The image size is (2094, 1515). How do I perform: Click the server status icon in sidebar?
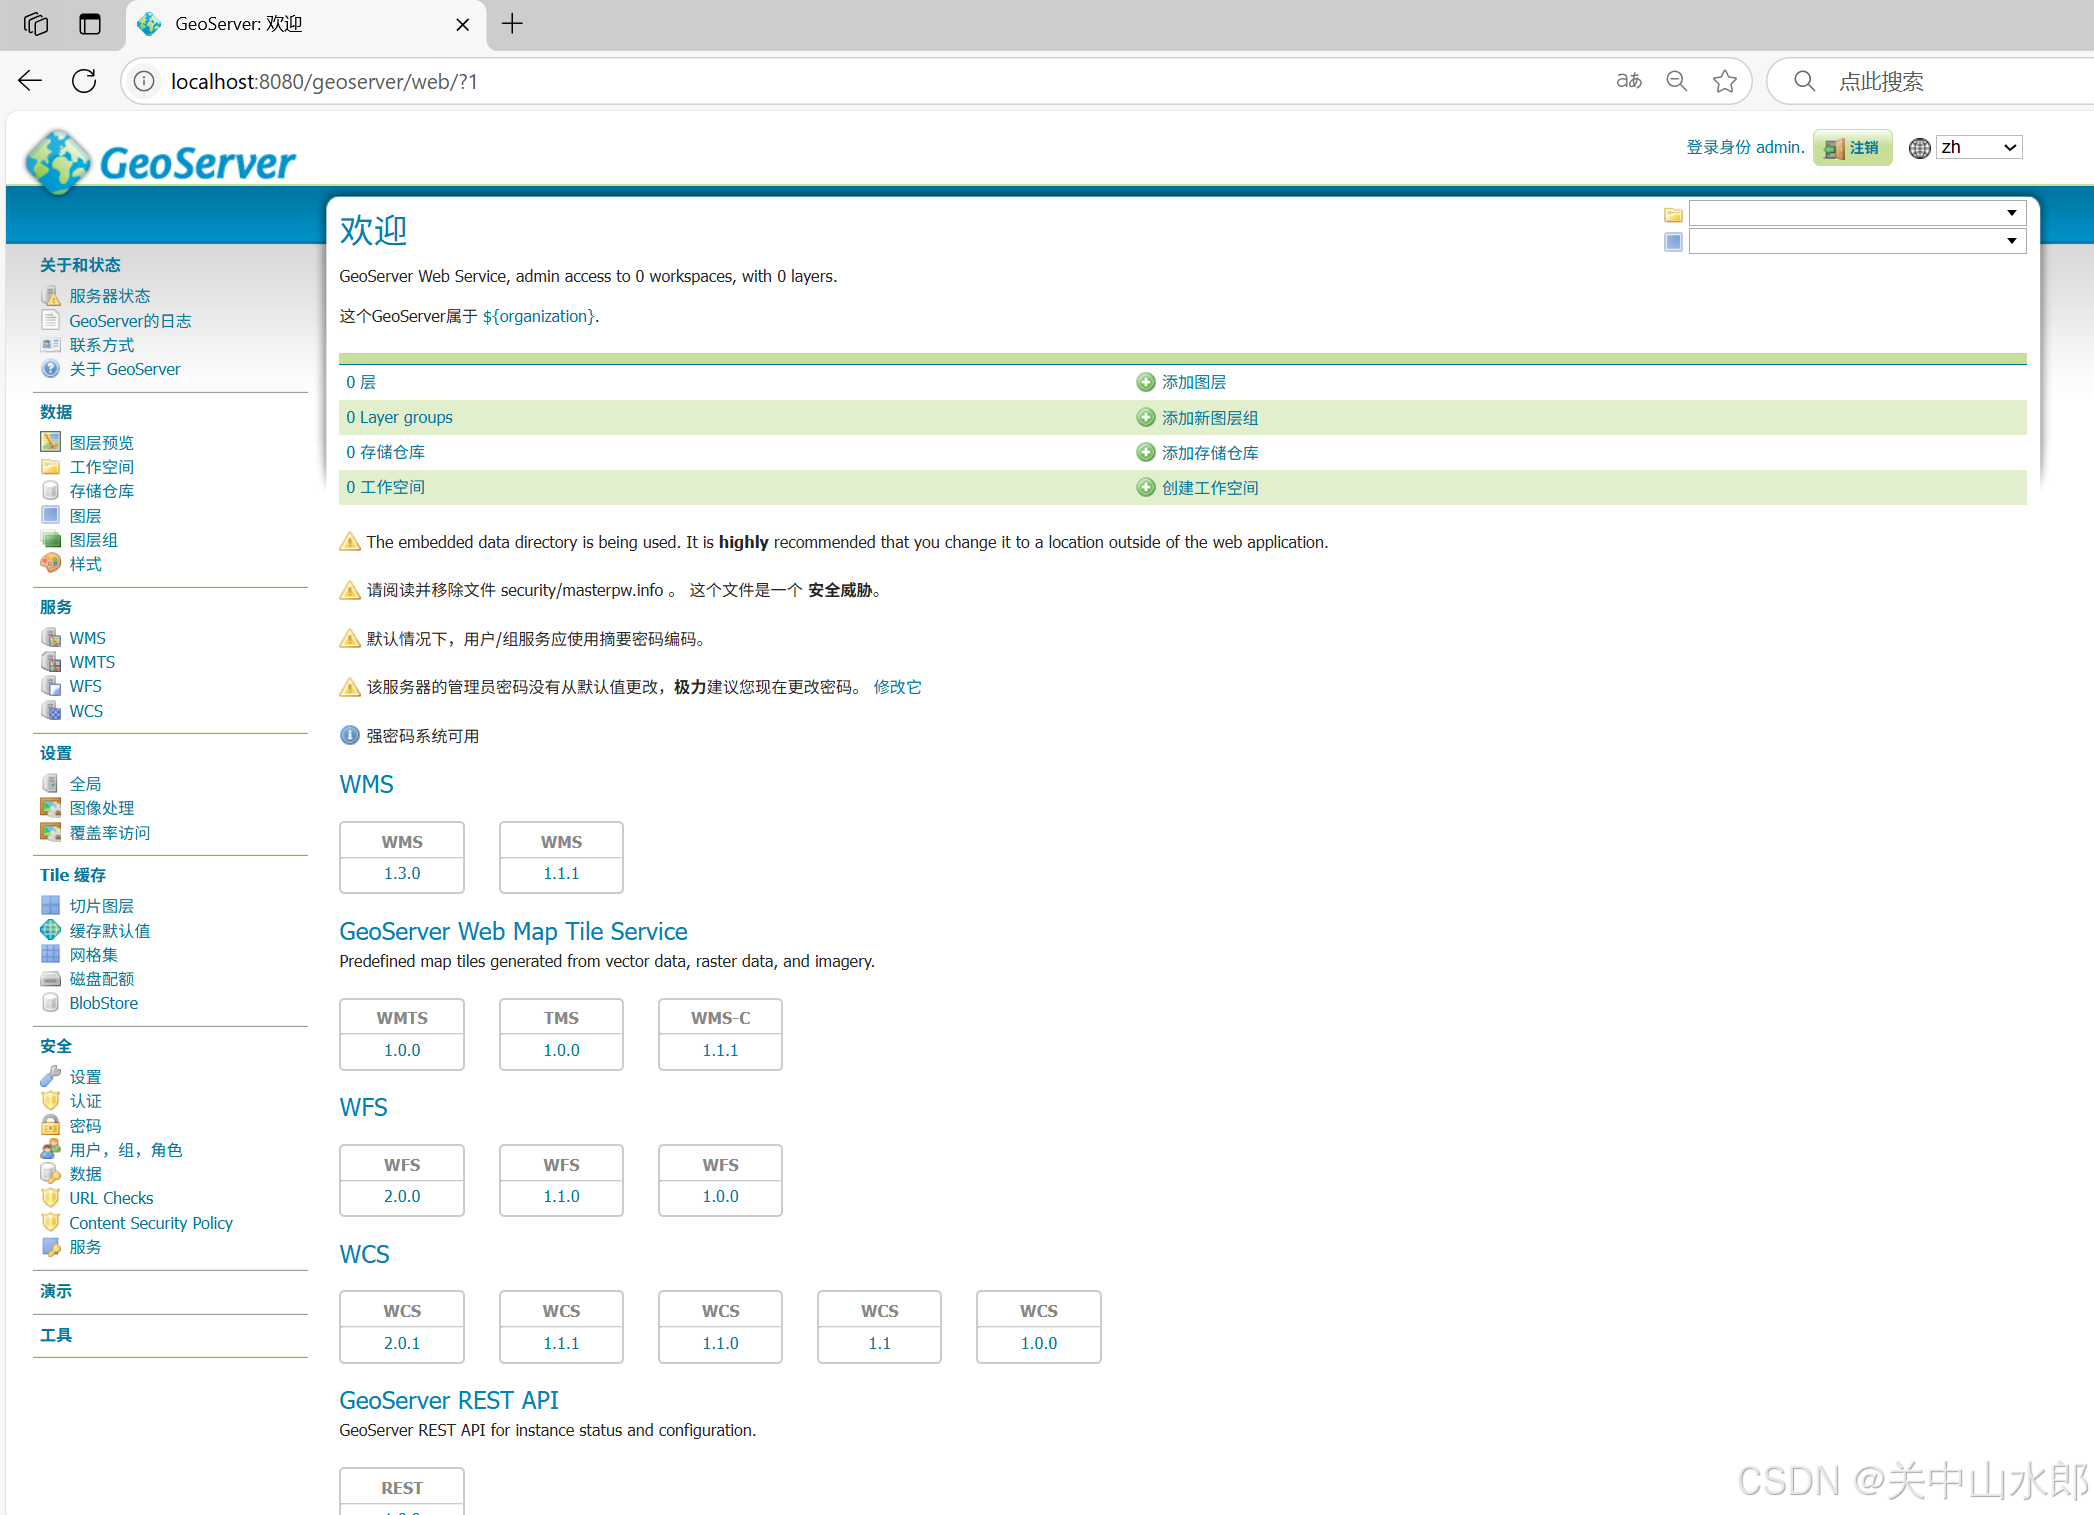tap(50, 296)
